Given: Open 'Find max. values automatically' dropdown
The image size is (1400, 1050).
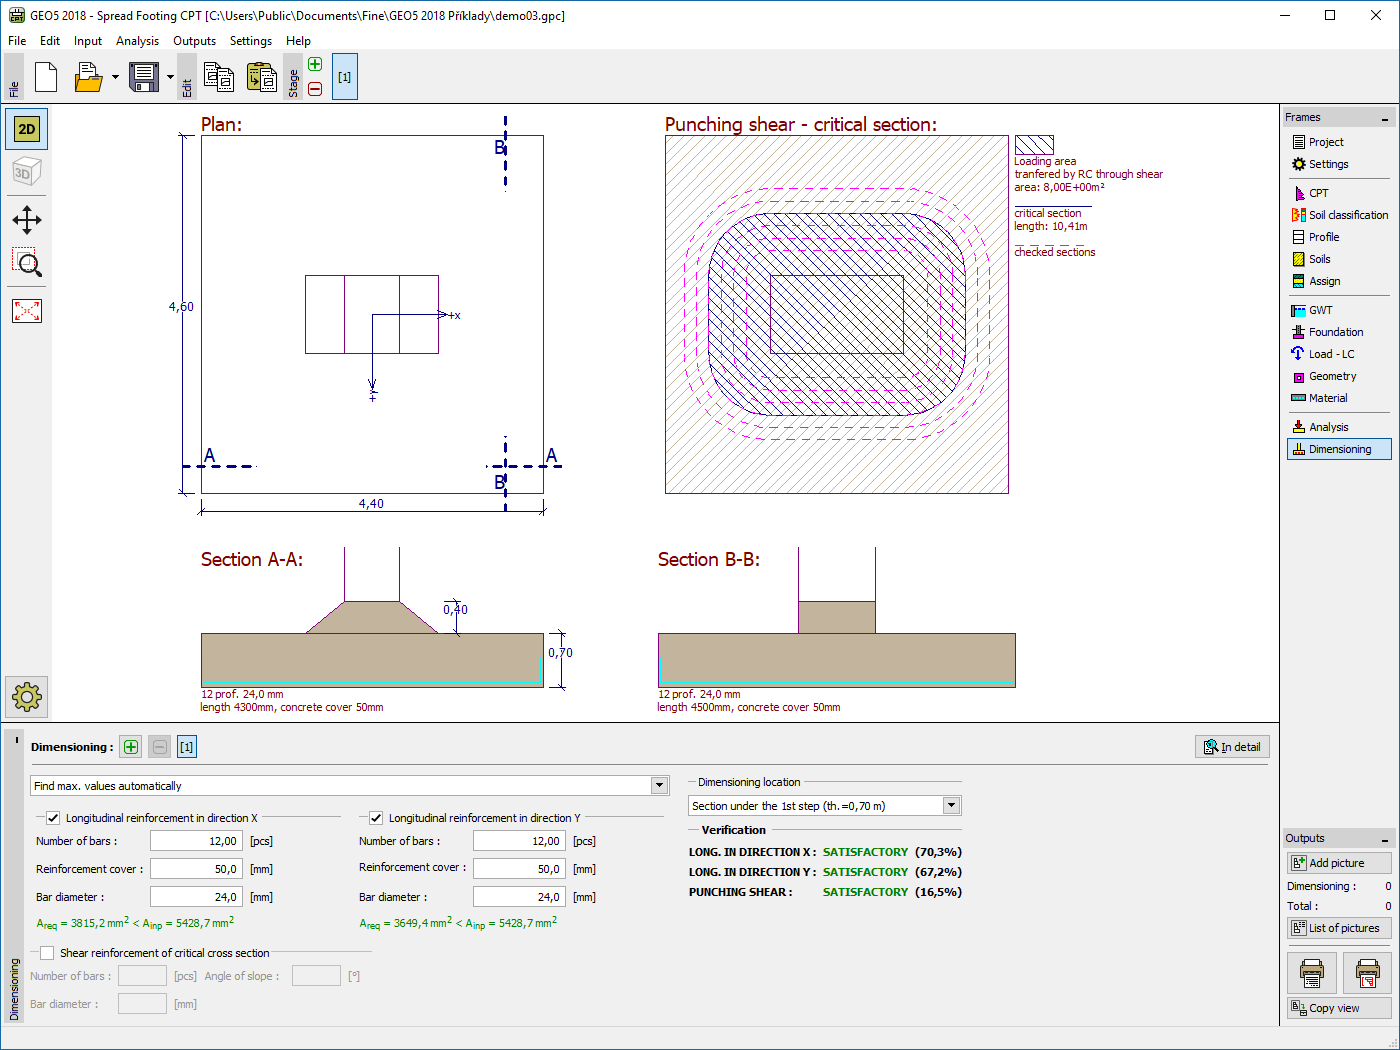Looking at the screenshot, I should tap(659, 786).
